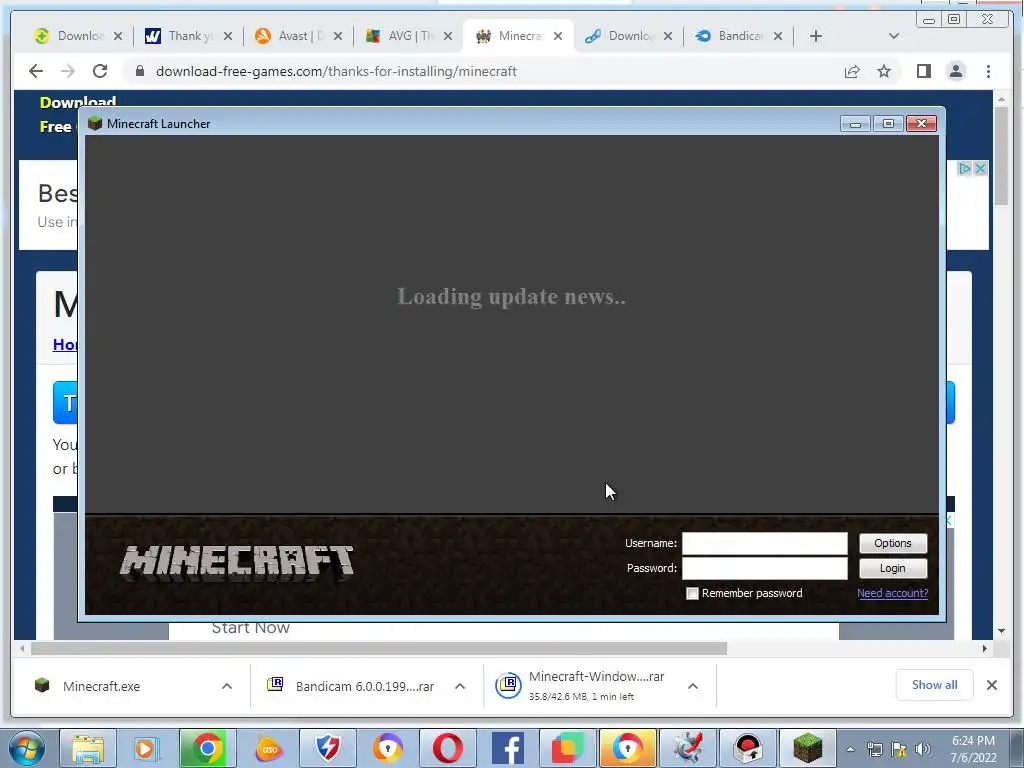Image resolution: width=1024 pixels, height=768 pixels.
Task: Focus the Password field in Minecraft Launcher
Action: coord(765,568)
